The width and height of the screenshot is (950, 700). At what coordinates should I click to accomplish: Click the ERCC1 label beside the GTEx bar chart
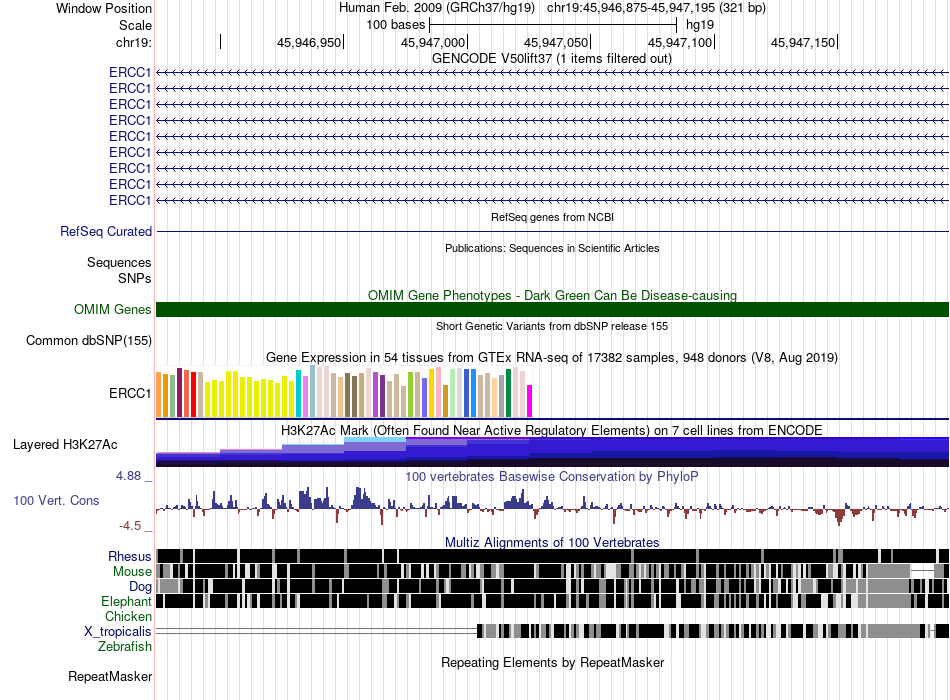(x=130, y=393)
